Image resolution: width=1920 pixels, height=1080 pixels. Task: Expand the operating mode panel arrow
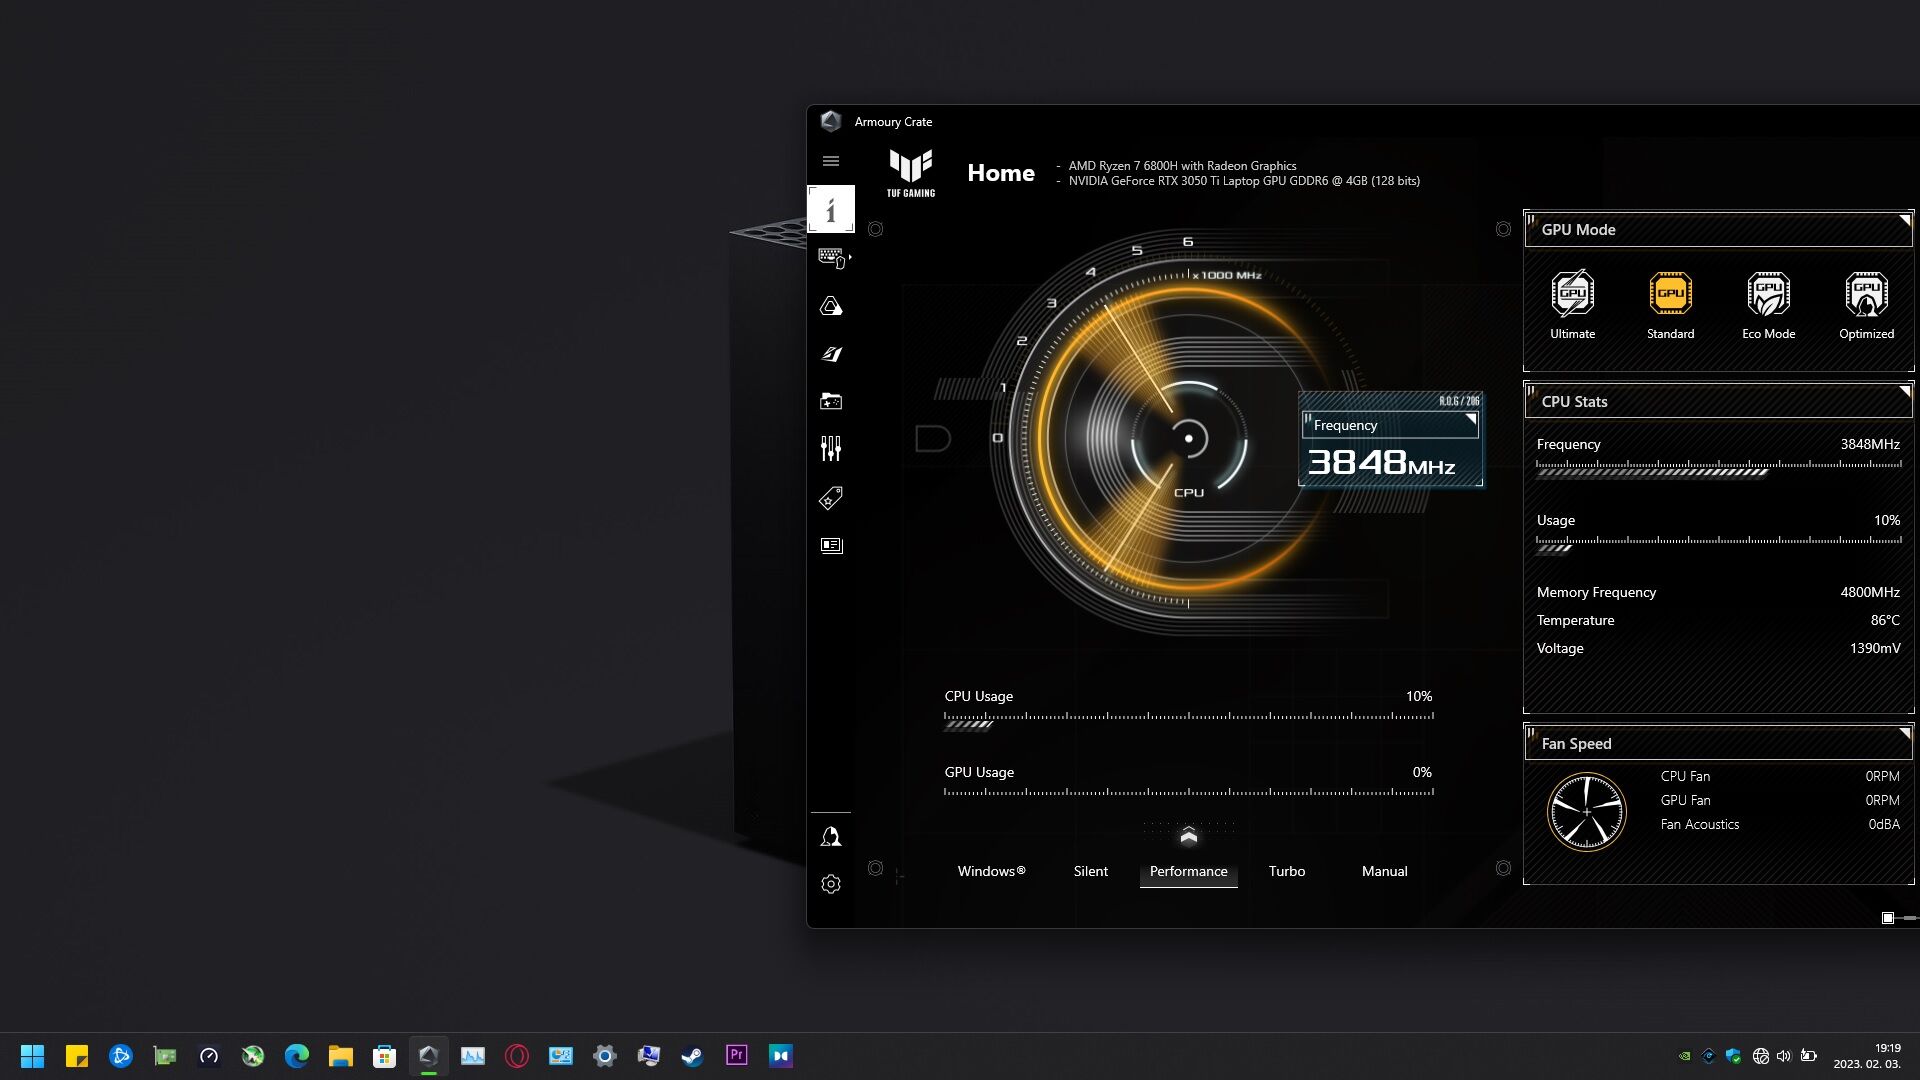coord(1189,836)
